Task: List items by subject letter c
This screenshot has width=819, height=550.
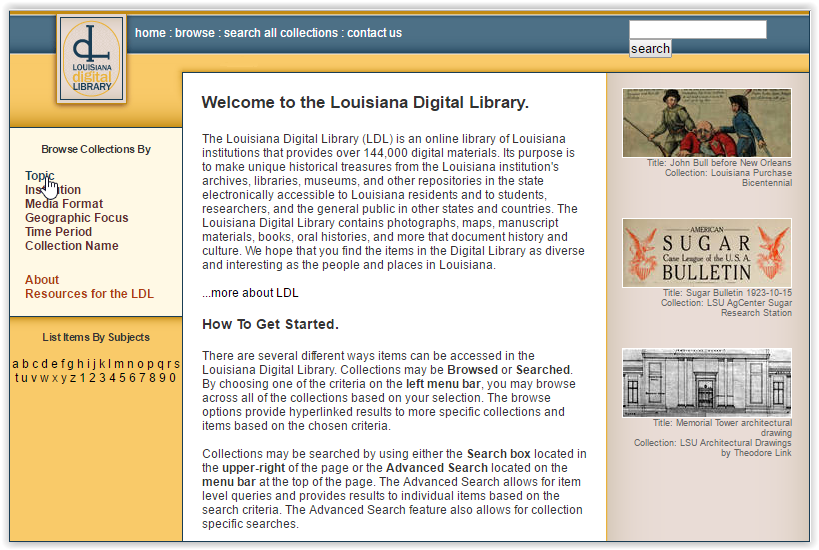Action: (36, 364)
